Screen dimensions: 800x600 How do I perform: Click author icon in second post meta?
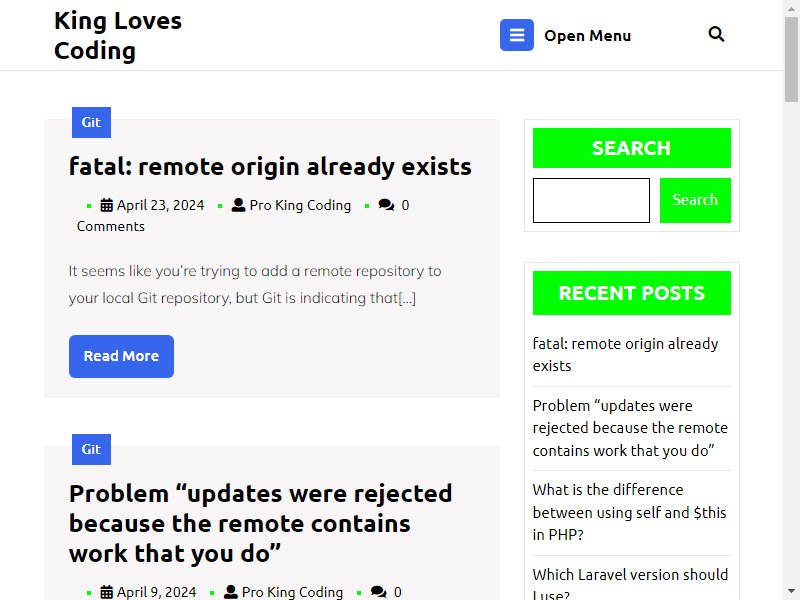(231, 592)
